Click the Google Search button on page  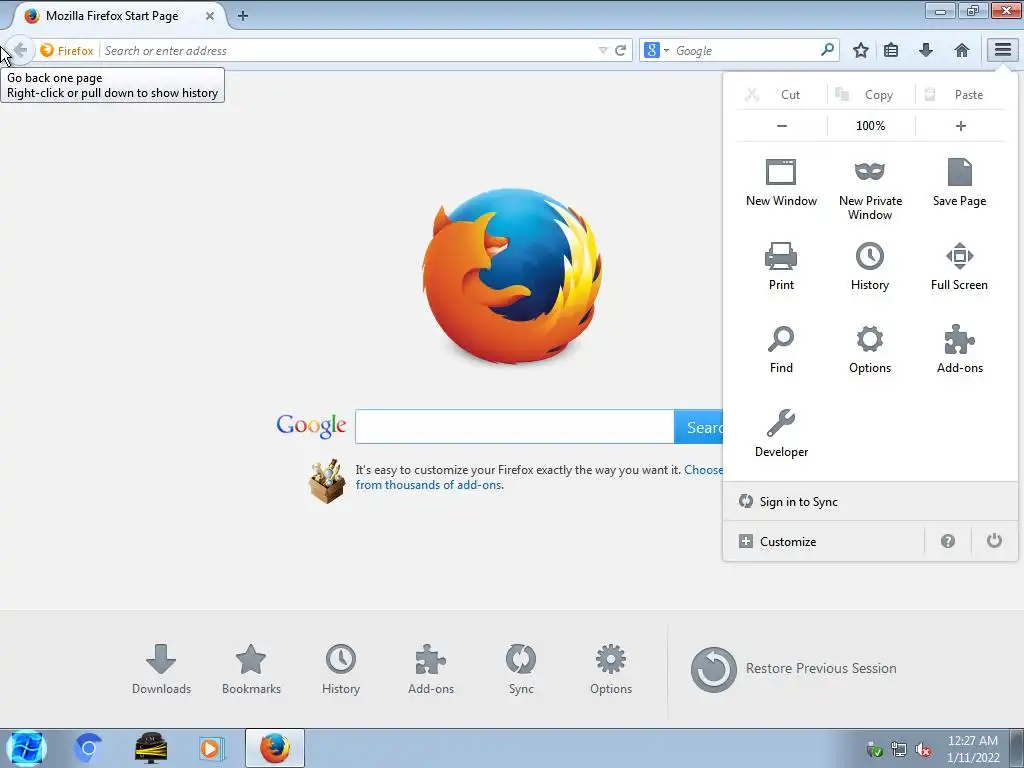click(699, 427)
